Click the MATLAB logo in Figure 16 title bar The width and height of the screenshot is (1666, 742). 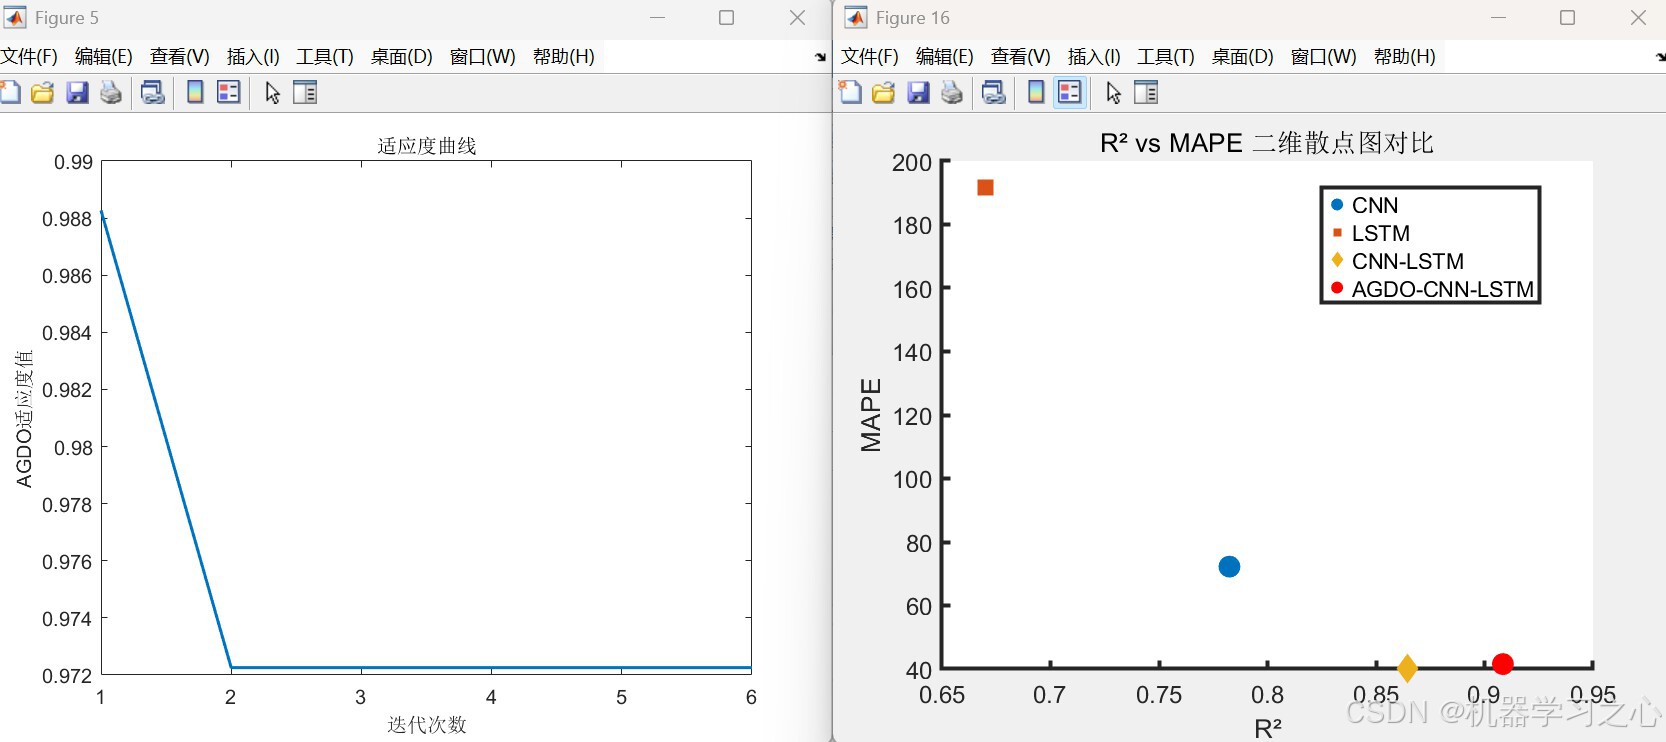pyautogui.click(x=856, y=18)
